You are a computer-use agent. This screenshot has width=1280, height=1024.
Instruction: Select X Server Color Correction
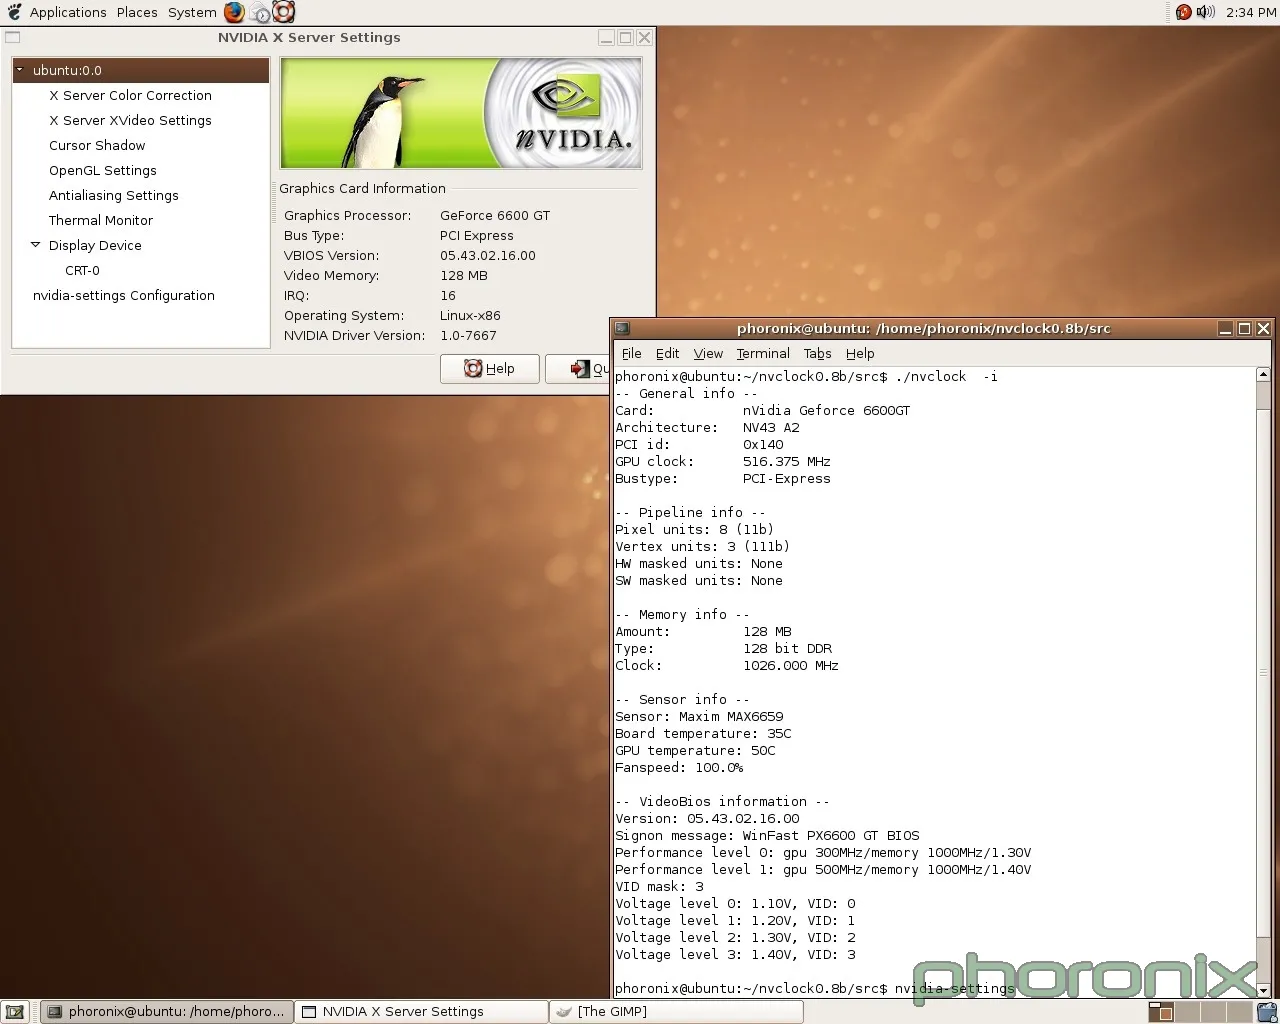point(130,95)
